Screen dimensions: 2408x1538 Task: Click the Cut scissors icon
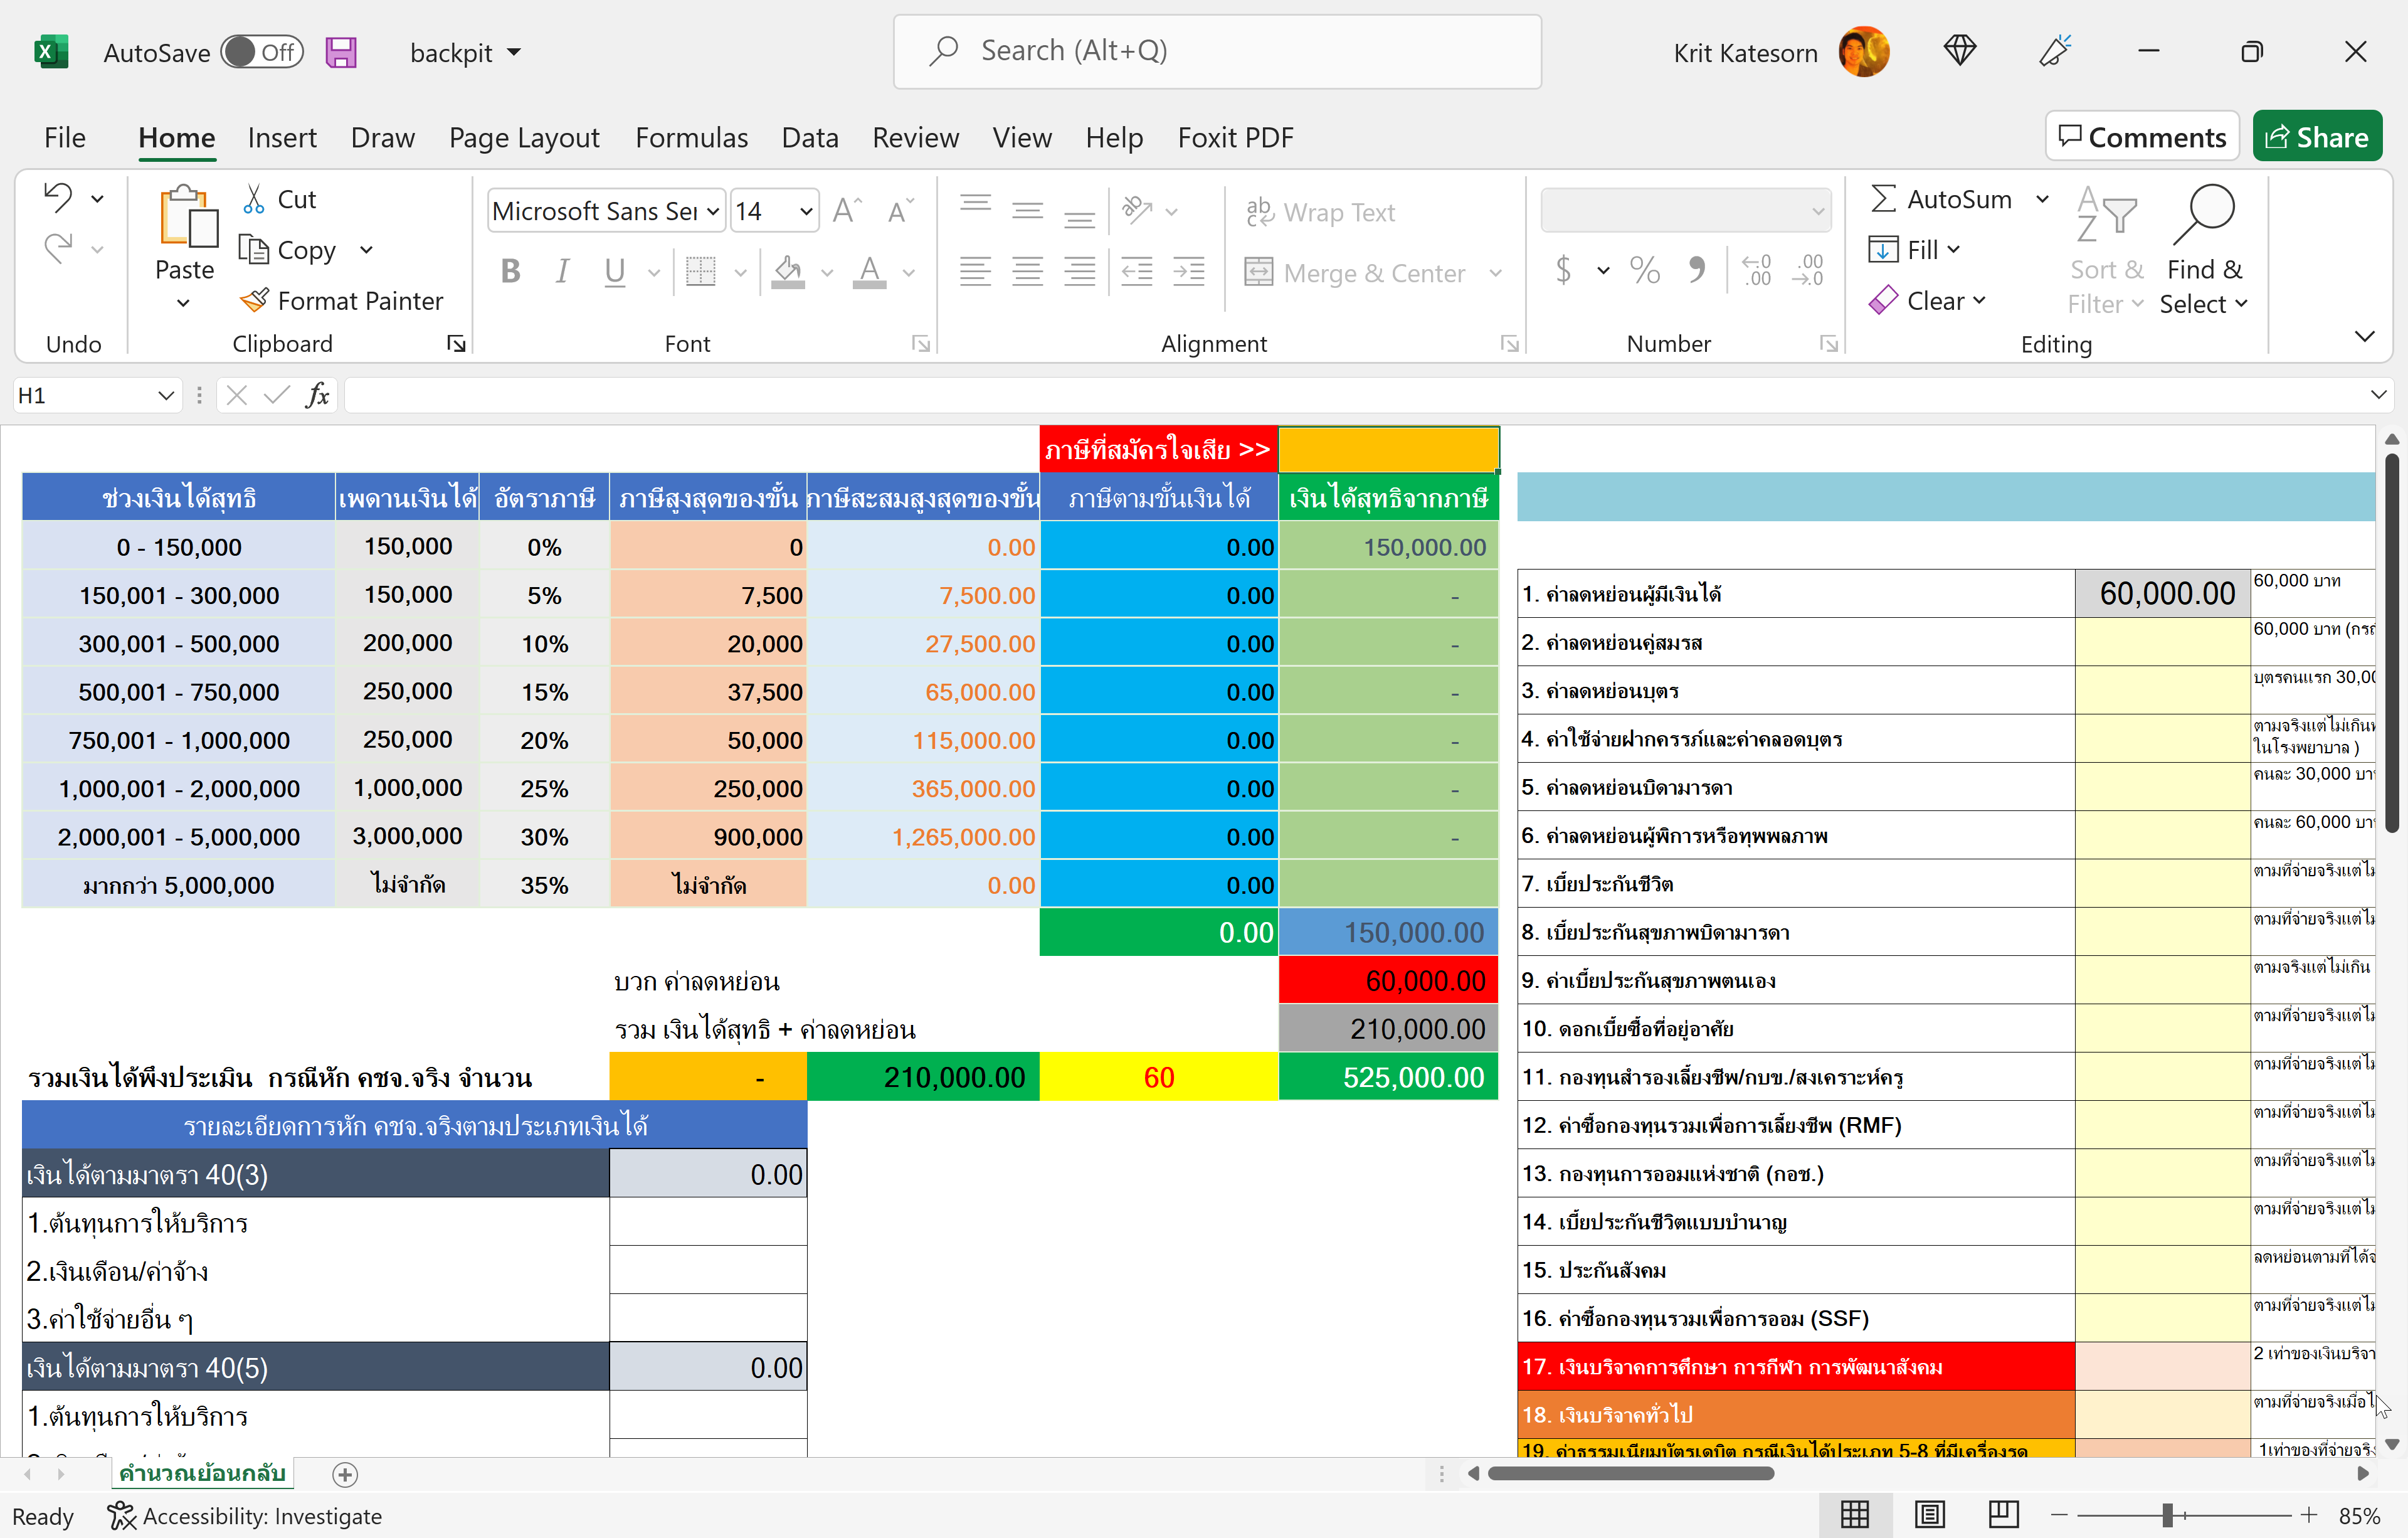click(x=254, y=199)
